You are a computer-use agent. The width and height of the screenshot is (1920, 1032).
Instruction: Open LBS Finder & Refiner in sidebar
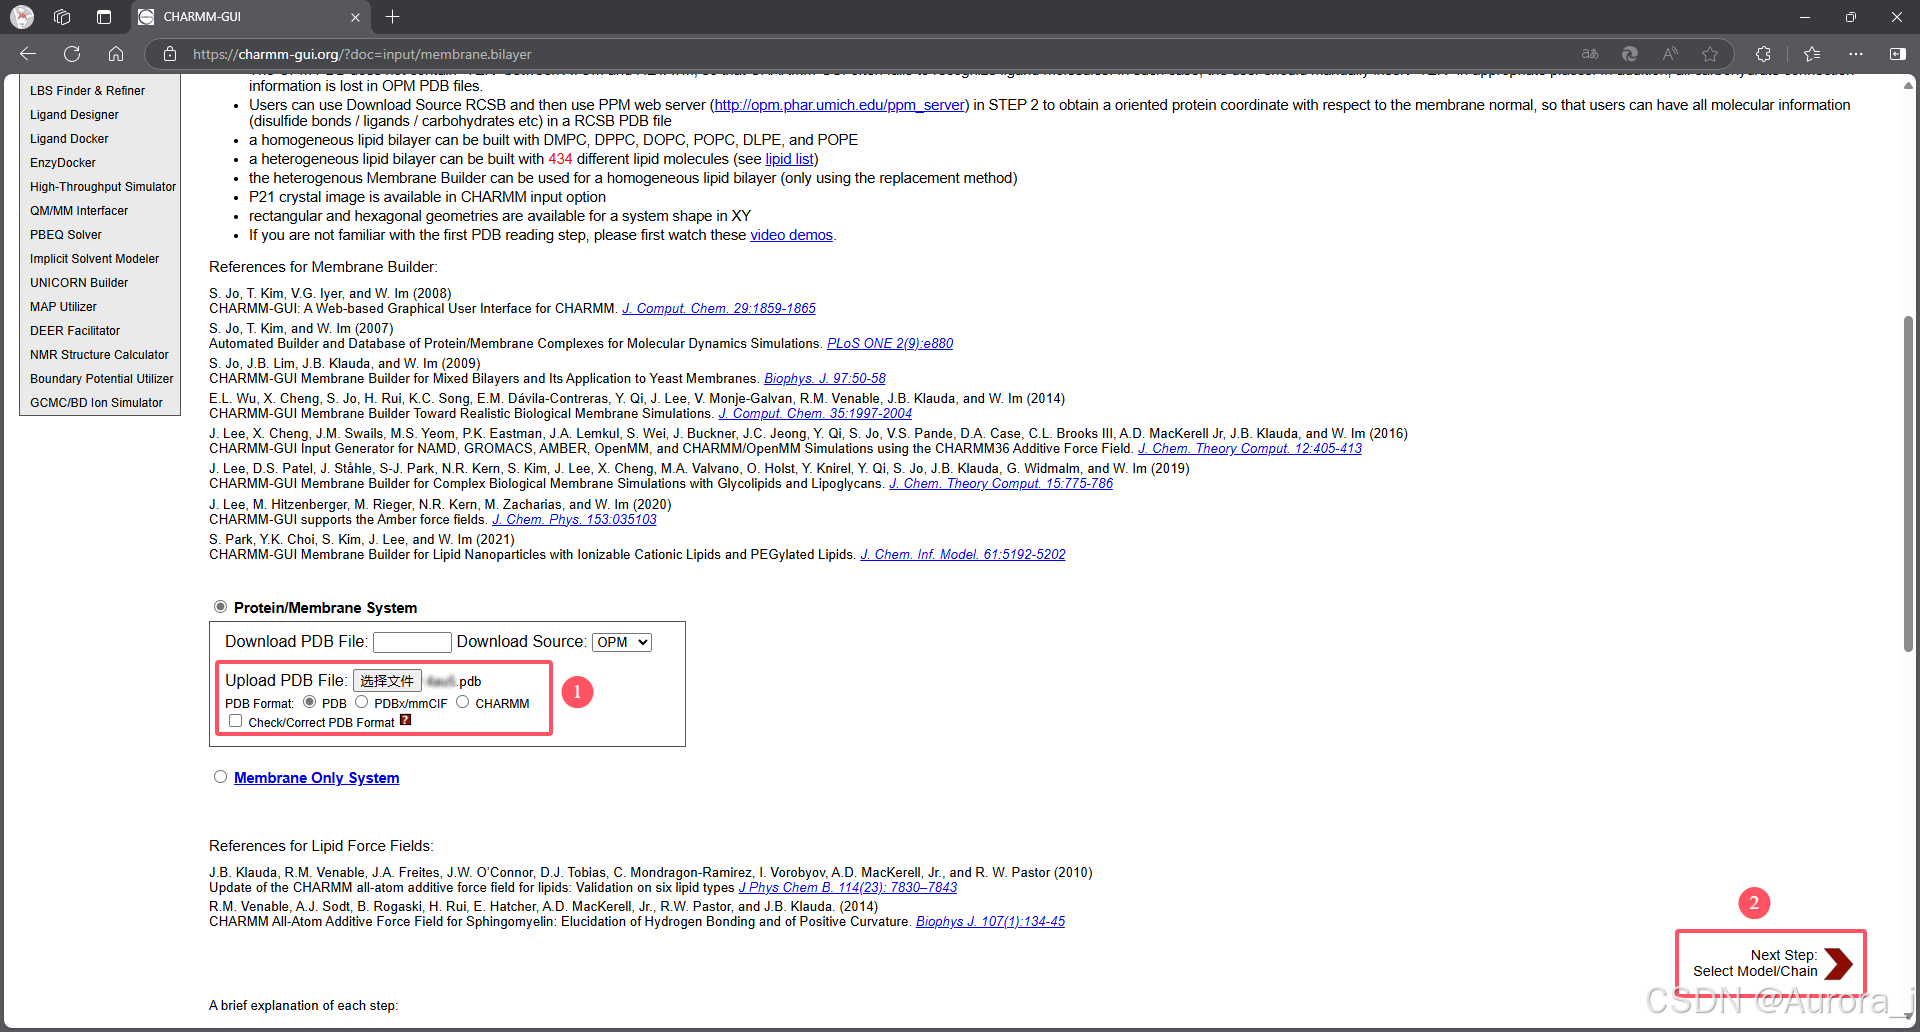[87, 91]
